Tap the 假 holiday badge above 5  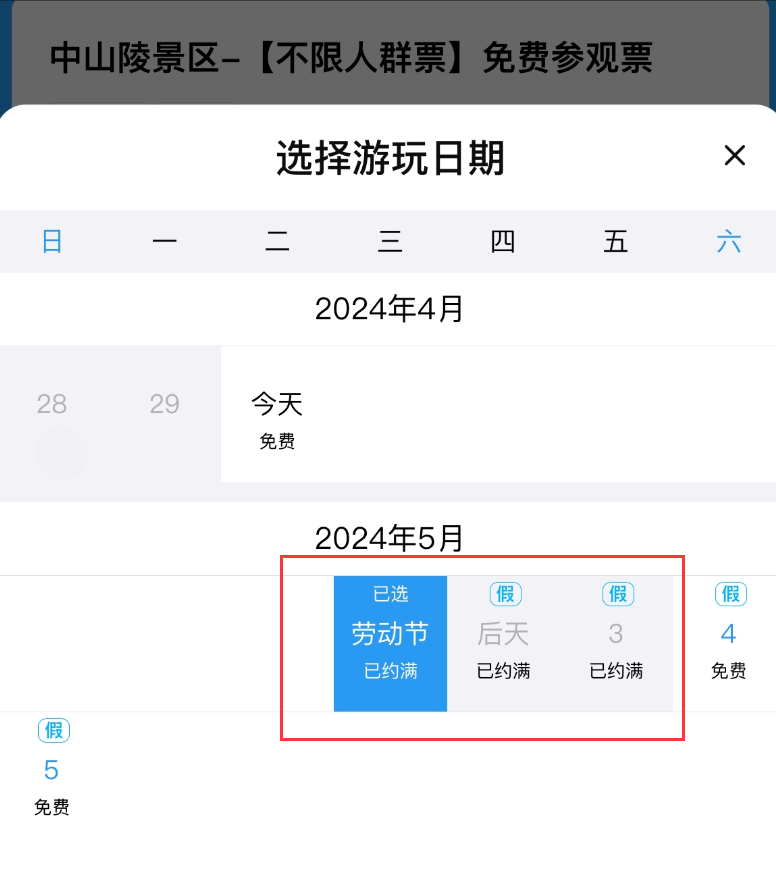pos(54,730)
